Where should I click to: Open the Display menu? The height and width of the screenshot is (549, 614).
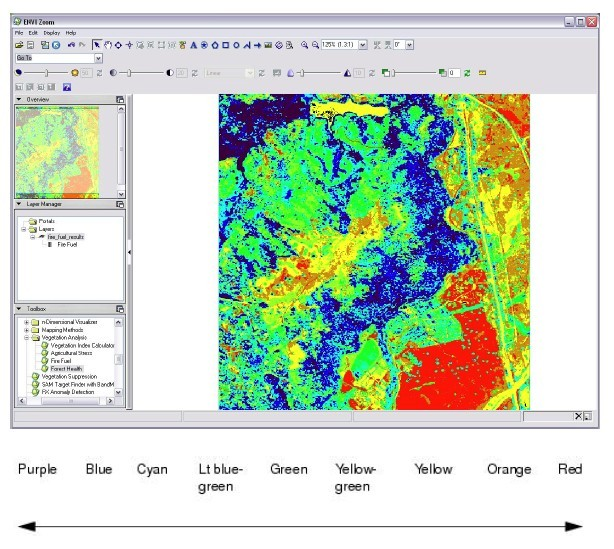pyautogui.click(x=51, y=33)
